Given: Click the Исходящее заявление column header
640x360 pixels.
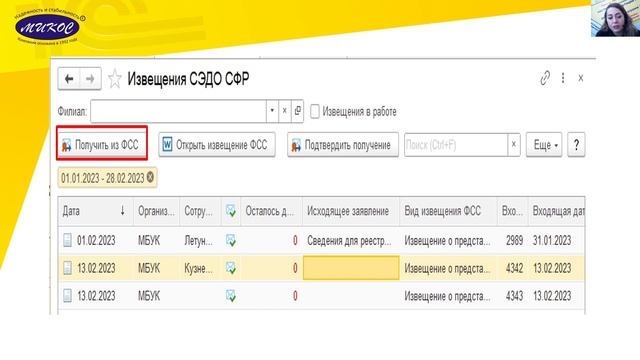Looking at the screenshot, I should point(351,211).
